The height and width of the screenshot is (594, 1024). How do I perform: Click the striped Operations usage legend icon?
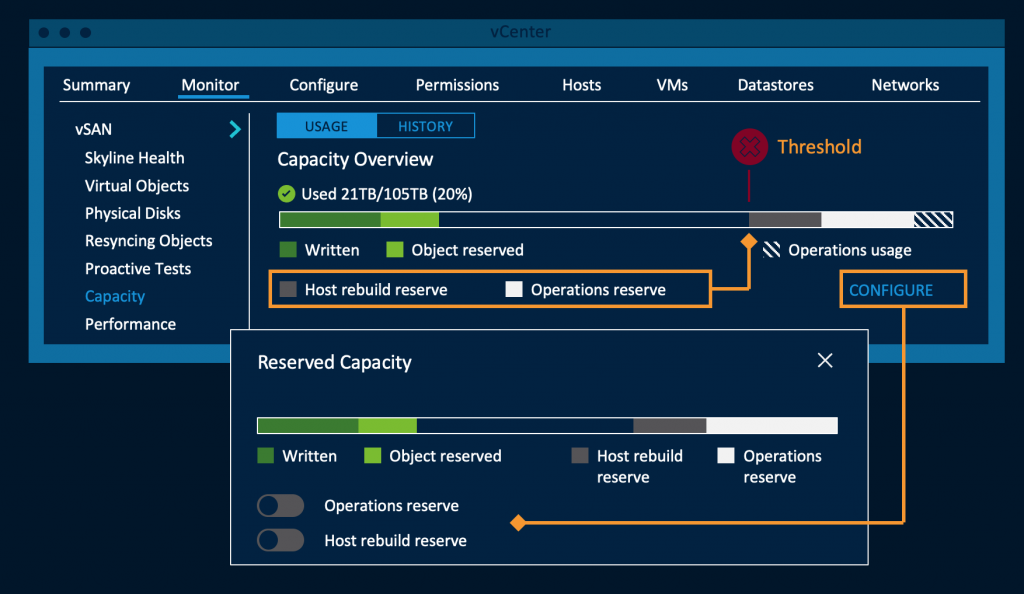click(x=771, y=250)
